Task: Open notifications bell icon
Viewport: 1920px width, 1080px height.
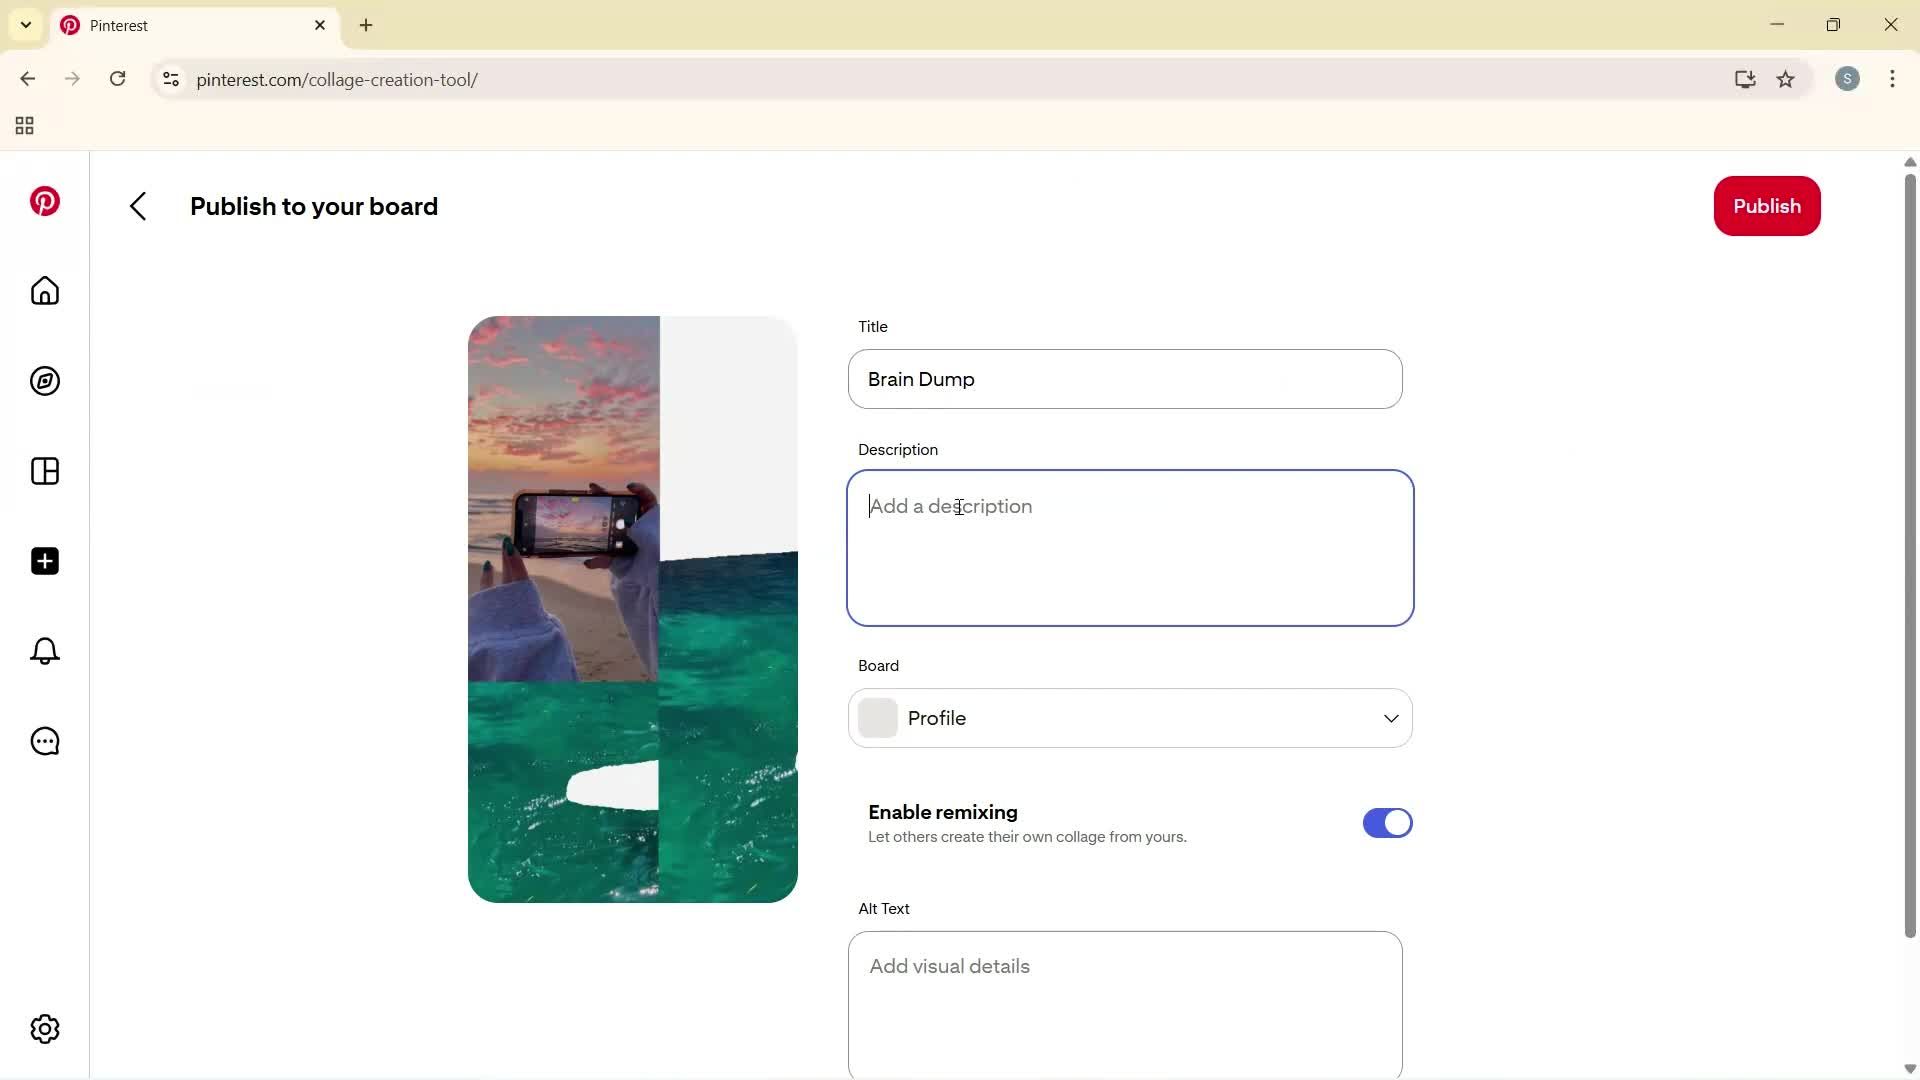Action: point(44,651)
